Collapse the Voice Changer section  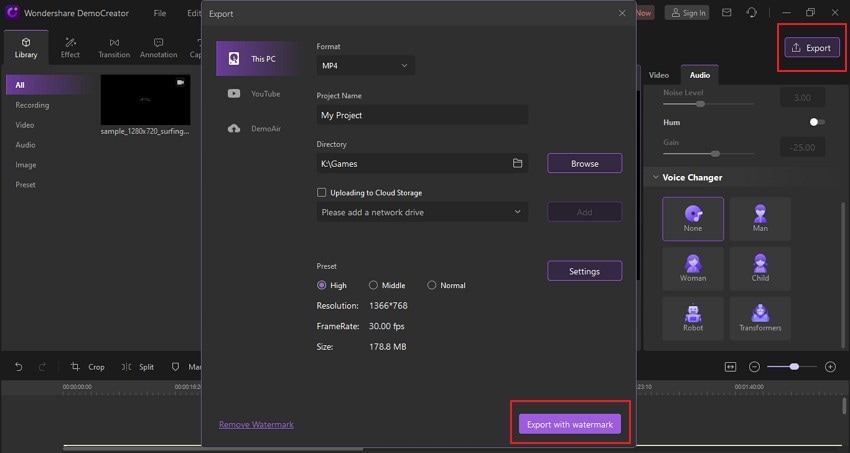(655, 177)
